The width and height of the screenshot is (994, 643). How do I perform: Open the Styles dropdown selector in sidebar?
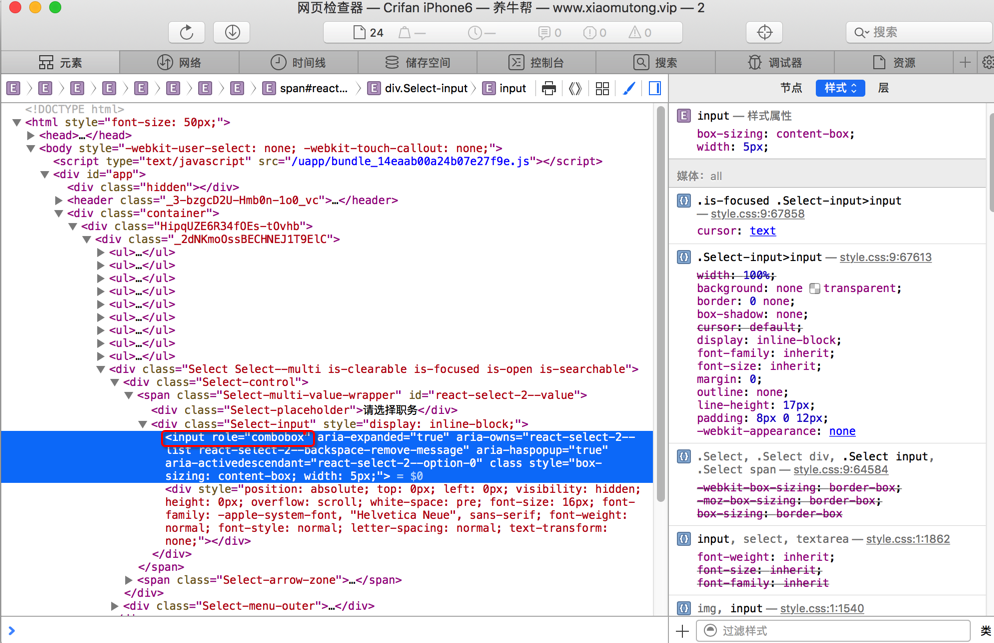[x=841, y=88]
